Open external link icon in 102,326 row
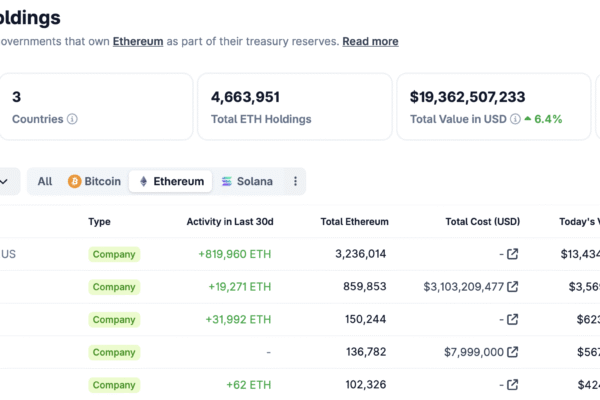The height and width of the screenshot is (400, 600). (513, 385)
